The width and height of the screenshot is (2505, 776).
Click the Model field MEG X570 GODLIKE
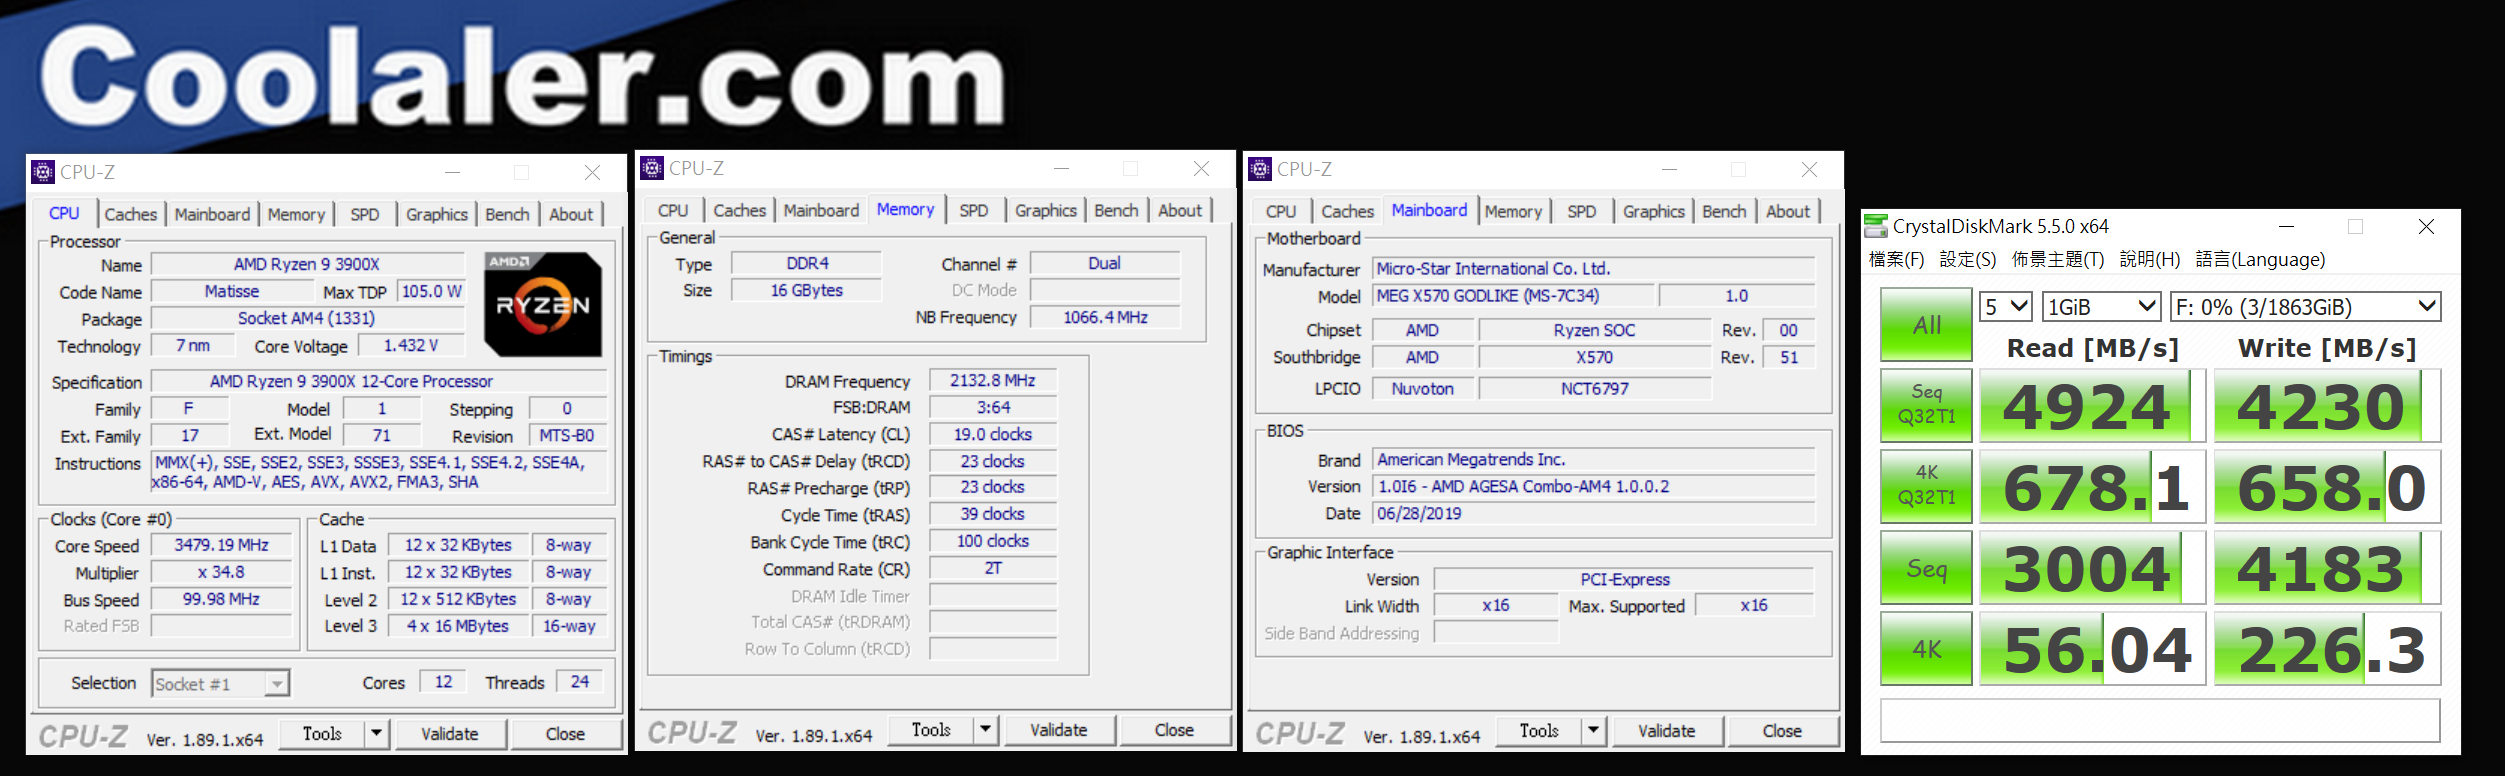tap(1513, 296)
